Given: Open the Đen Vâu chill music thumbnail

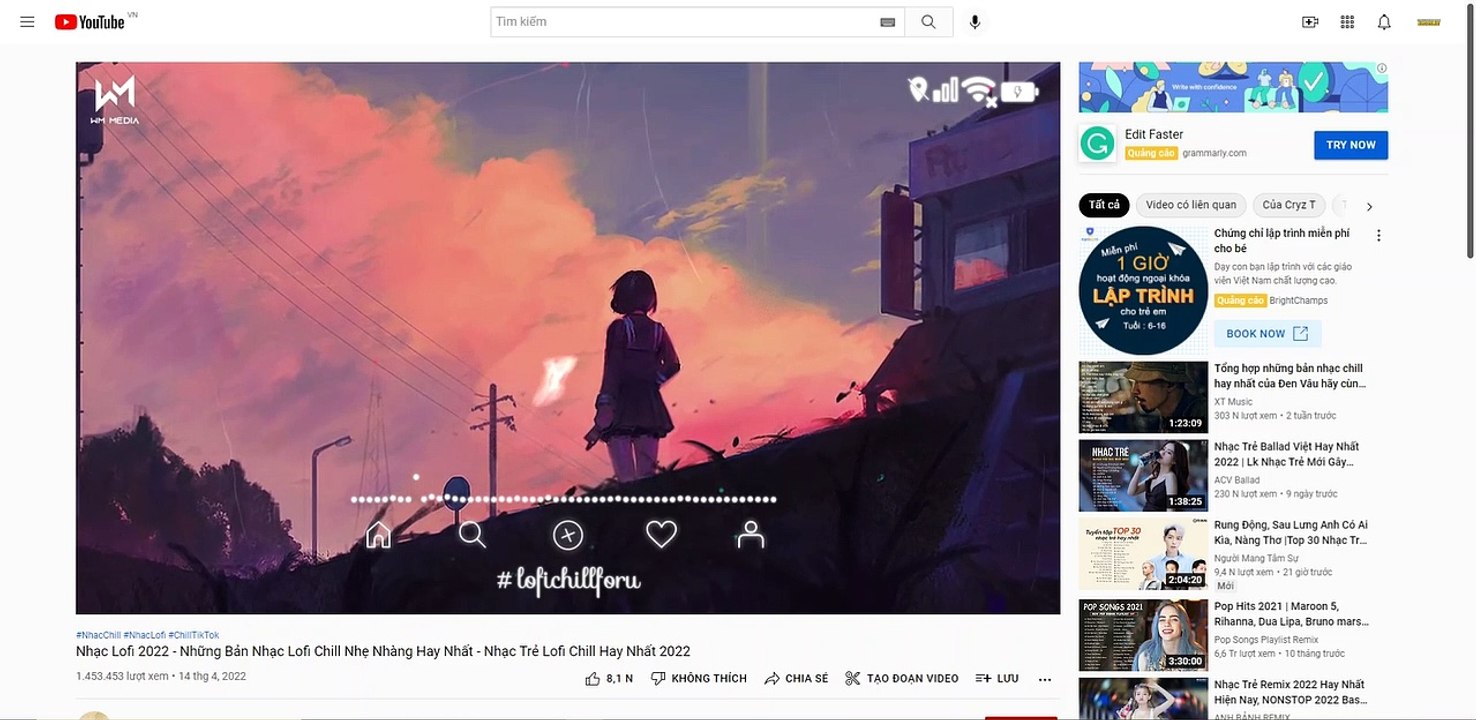Looking at the screenshot, I should [1143, 397].
